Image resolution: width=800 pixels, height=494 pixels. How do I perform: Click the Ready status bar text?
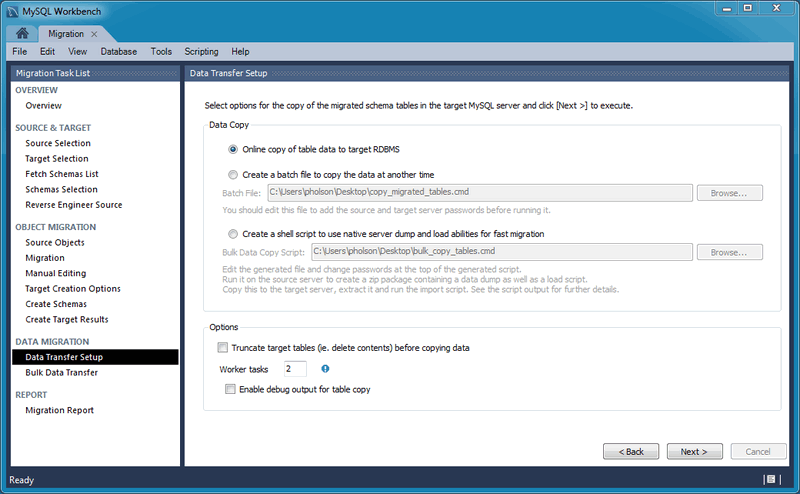coord(21,480)
